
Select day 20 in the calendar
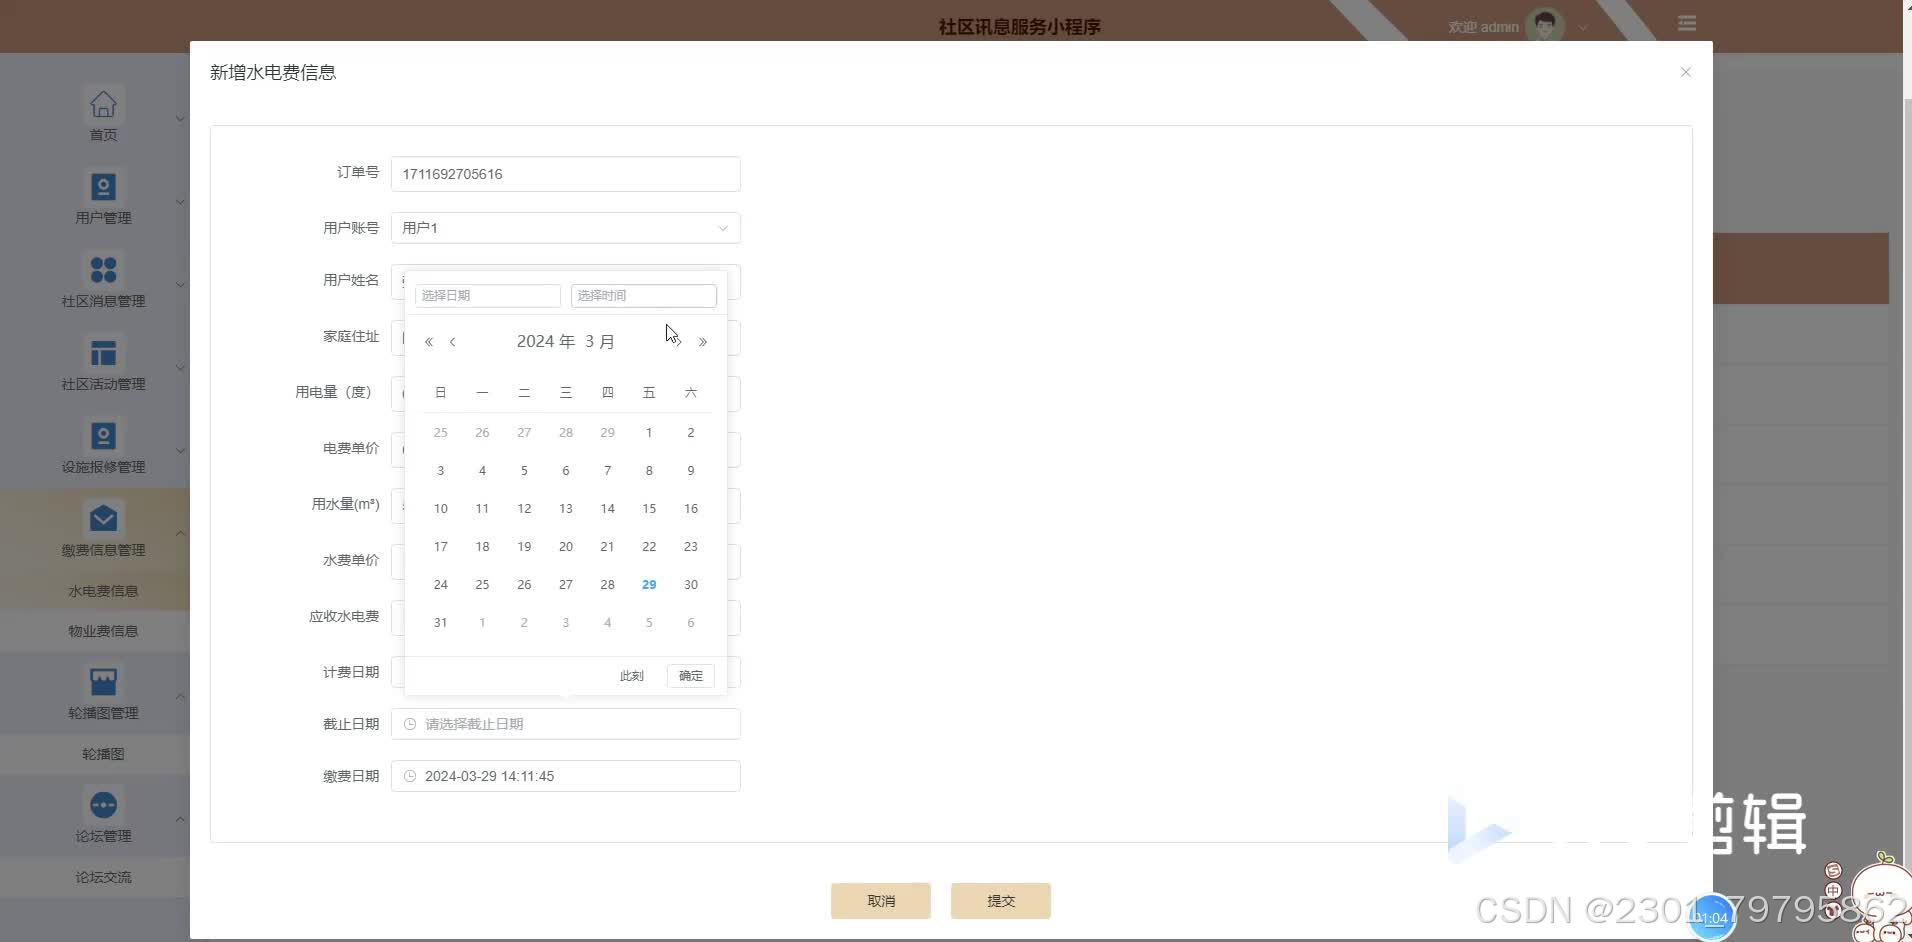(566, 547)
